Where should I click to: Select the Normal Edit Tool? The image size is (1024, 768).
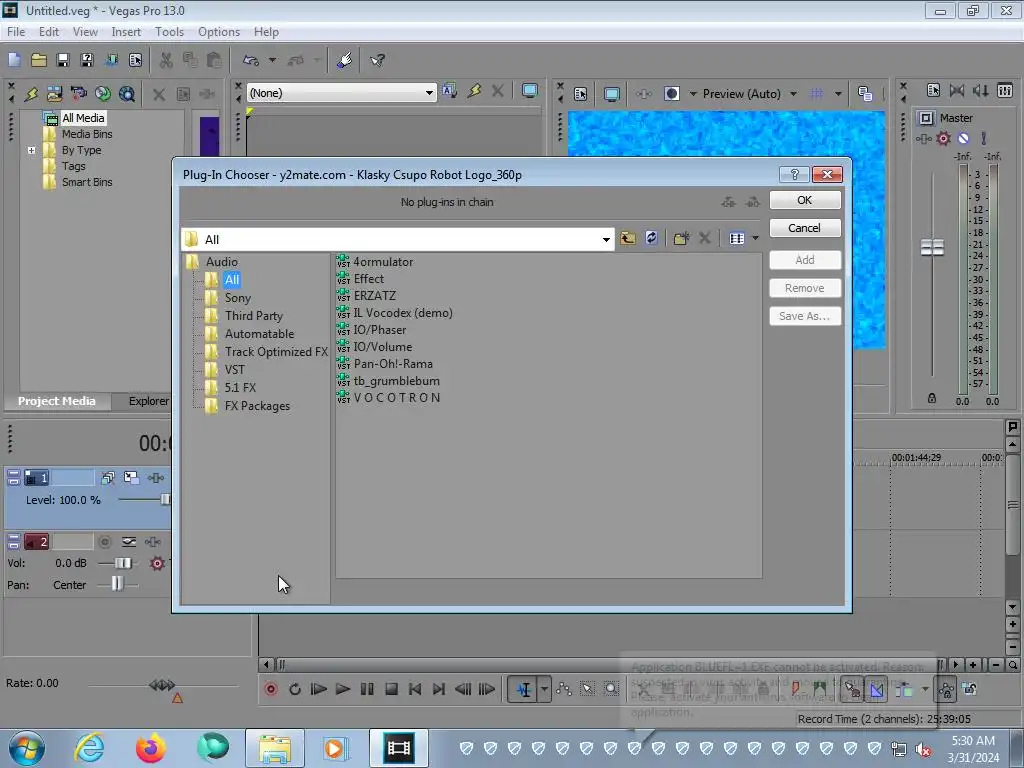coord(524,689)
